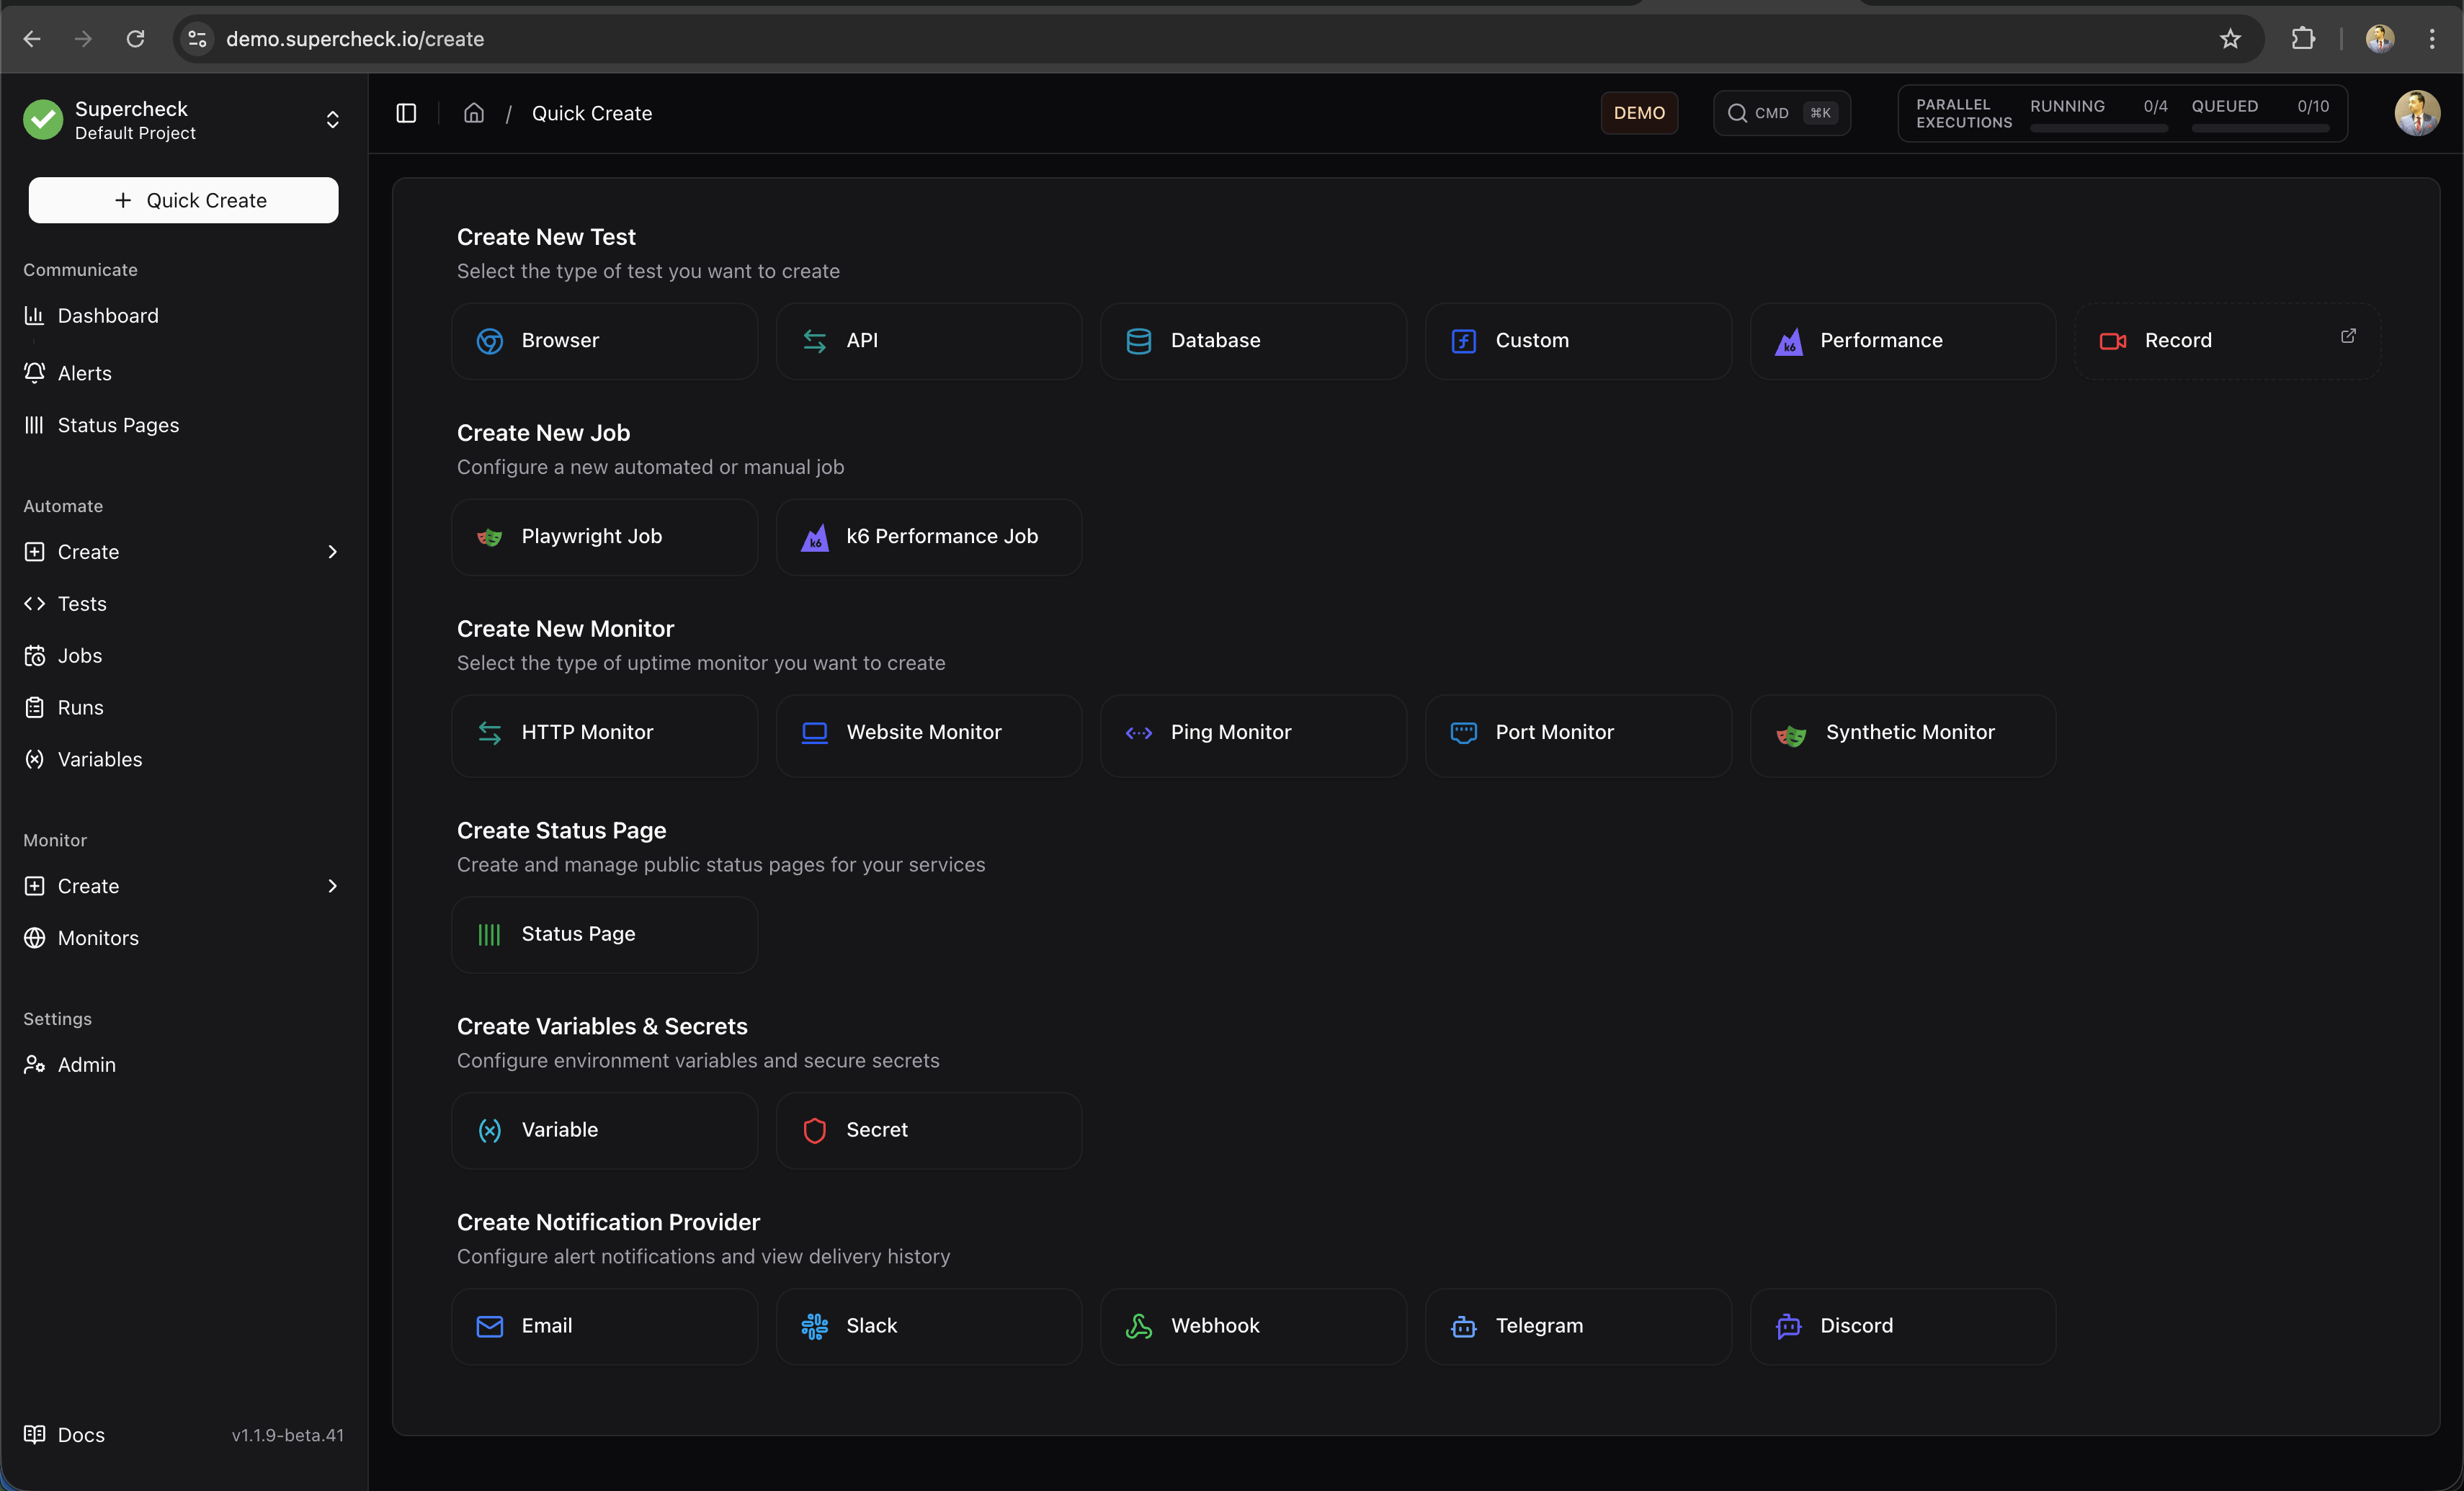Select the Dashboard icon in the sidebar
The image size is (2464, 1491).
34,315
